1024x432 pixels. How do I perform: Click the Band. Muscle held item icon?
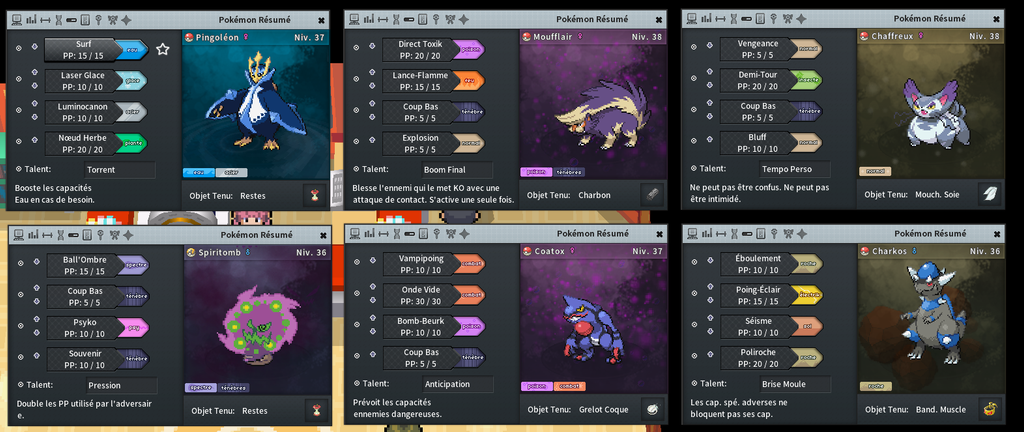coord(990,409)
